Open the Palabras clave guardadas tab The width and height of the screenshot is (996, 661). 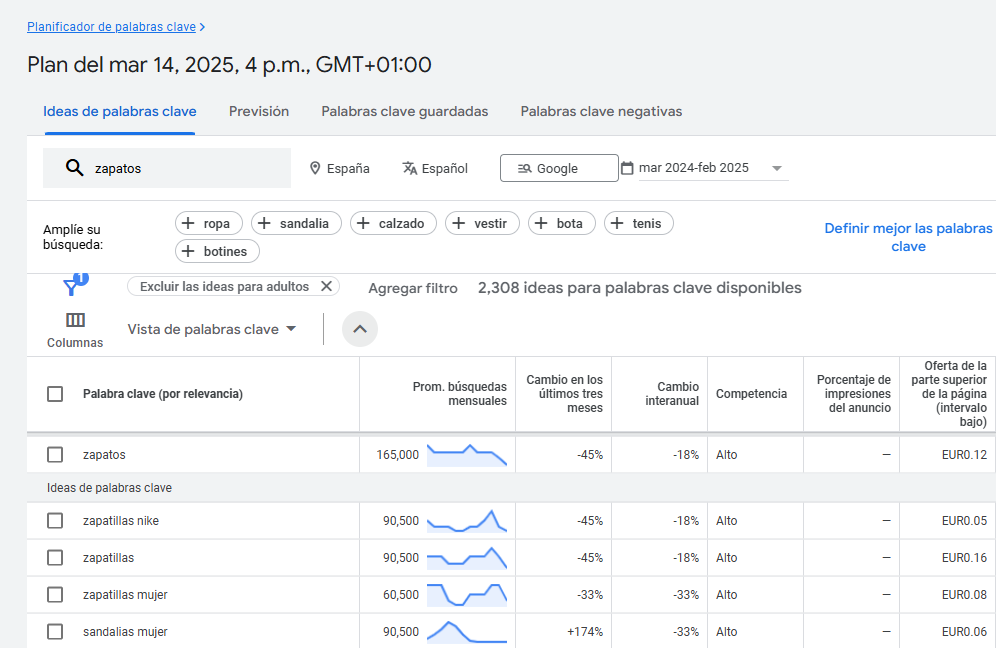point(405,112)
